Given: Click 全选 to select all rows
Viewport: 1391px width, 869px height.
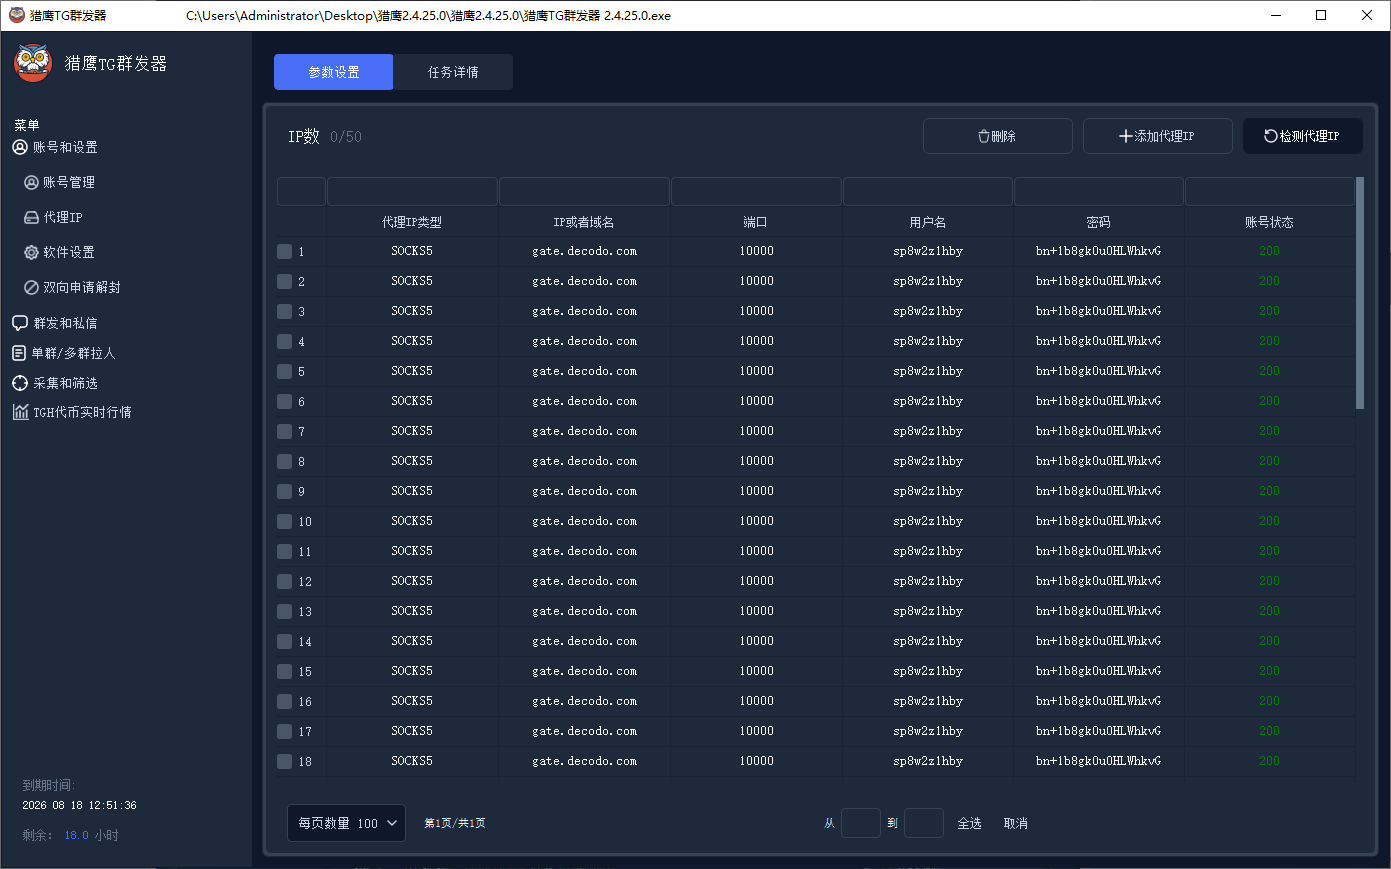Looking at the screenshot, I should tap(970, 823).
